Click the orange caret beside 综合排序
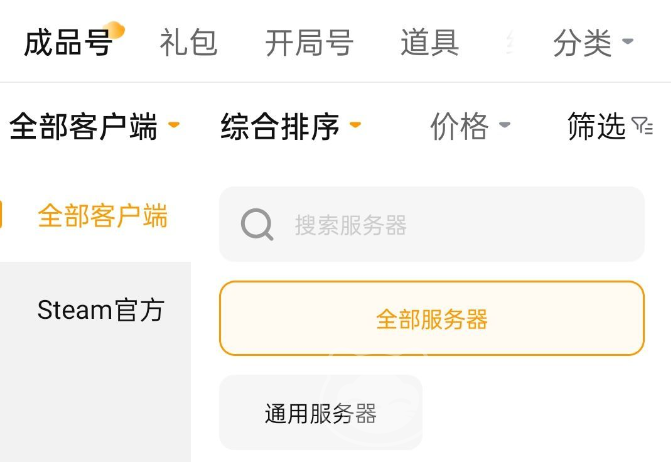This screenshot has width=671, height=467. pyautogui.click(x=355, y=126)
